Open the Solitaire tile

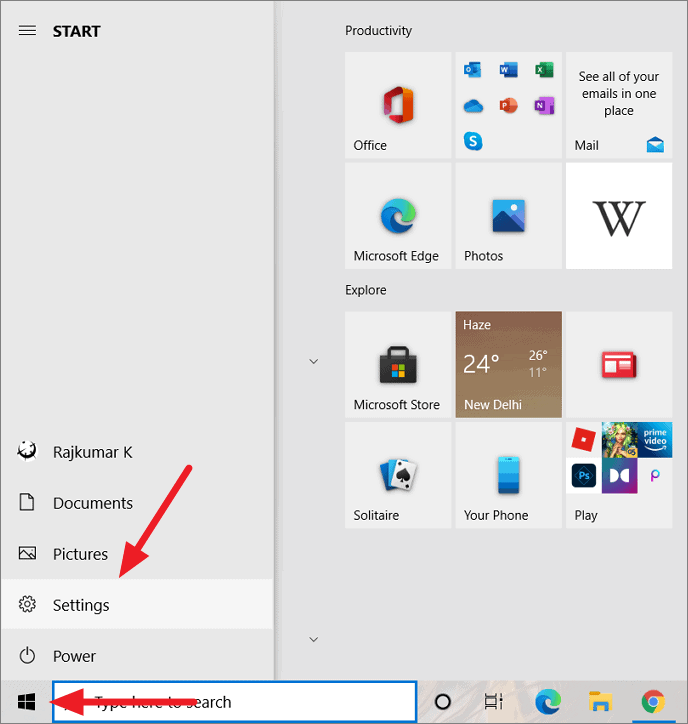398,475
